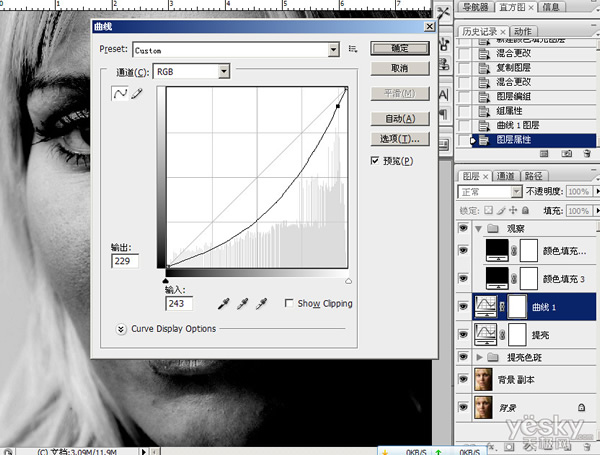The height and width of the screenshot is (455, 600).
Task: Click the 背景 layer lock icon
Action: tap(581, 408)
